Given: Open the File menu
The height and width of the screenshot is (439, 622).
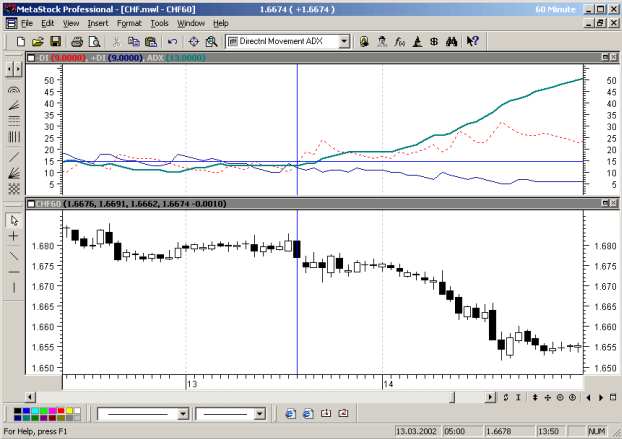Looking at the screenshot, I should [27, 23].
